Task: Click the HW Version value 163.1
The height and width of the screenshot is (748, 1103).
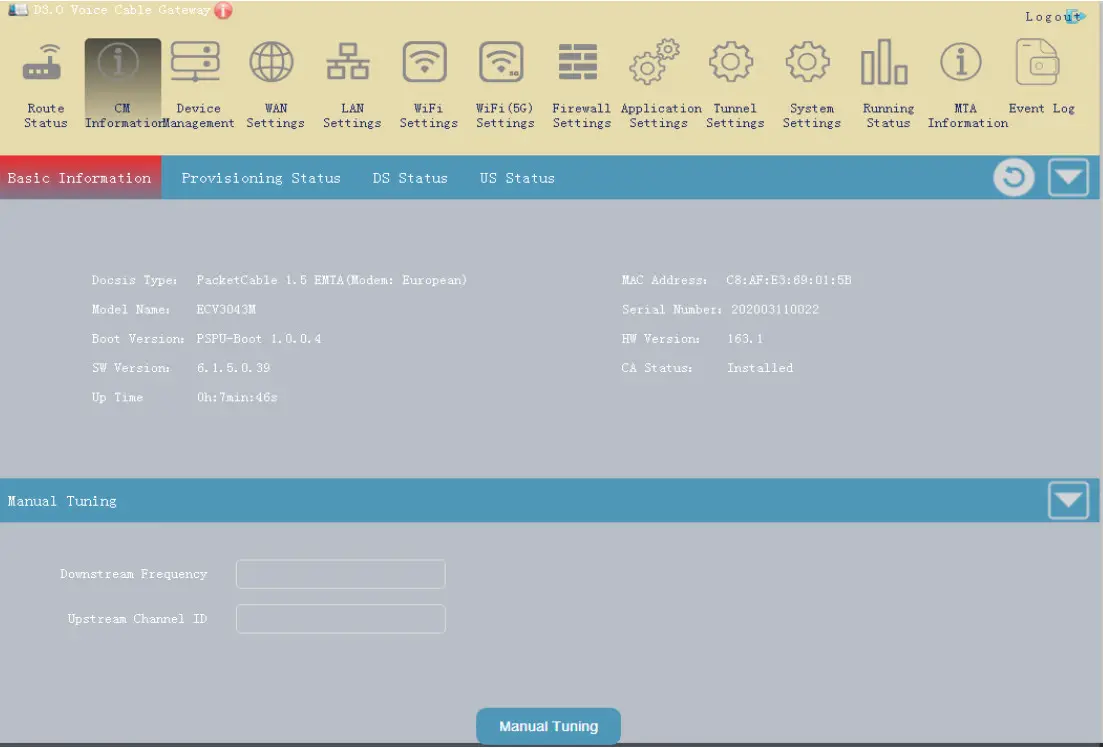Action: point(745,339)
